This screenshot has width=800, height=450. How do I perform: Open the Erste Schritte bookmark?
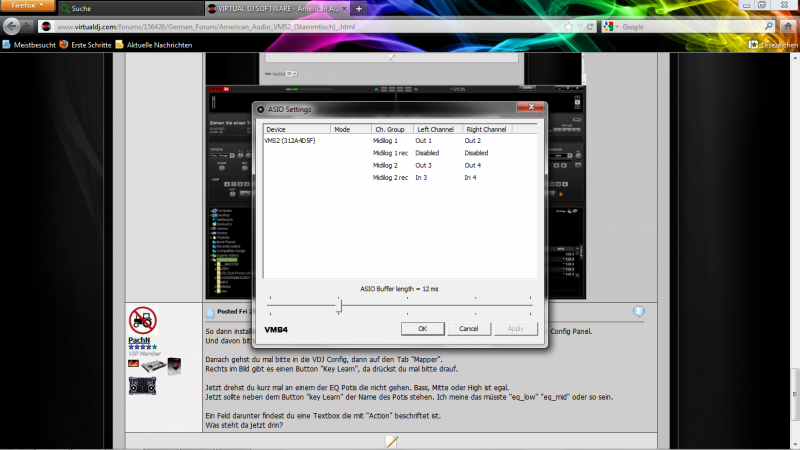[x=85, y=45]
